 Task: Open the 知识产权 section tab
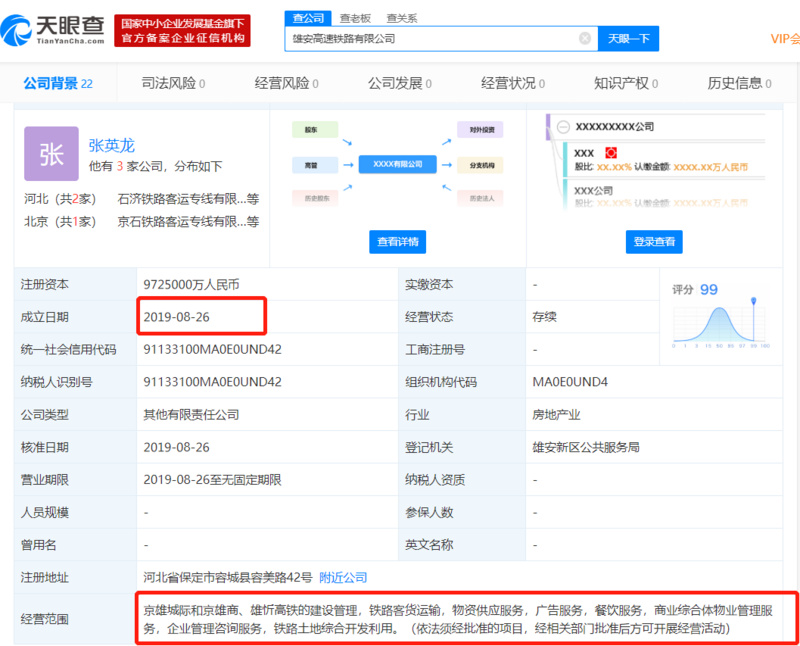pos(623,84)
